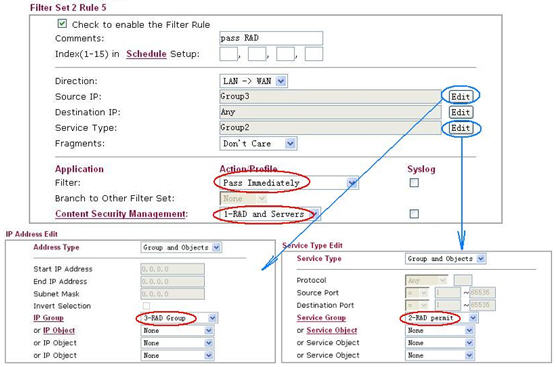Open the Schedule setup link
This screenshot has height=367, width=556.
coord(146,54)
